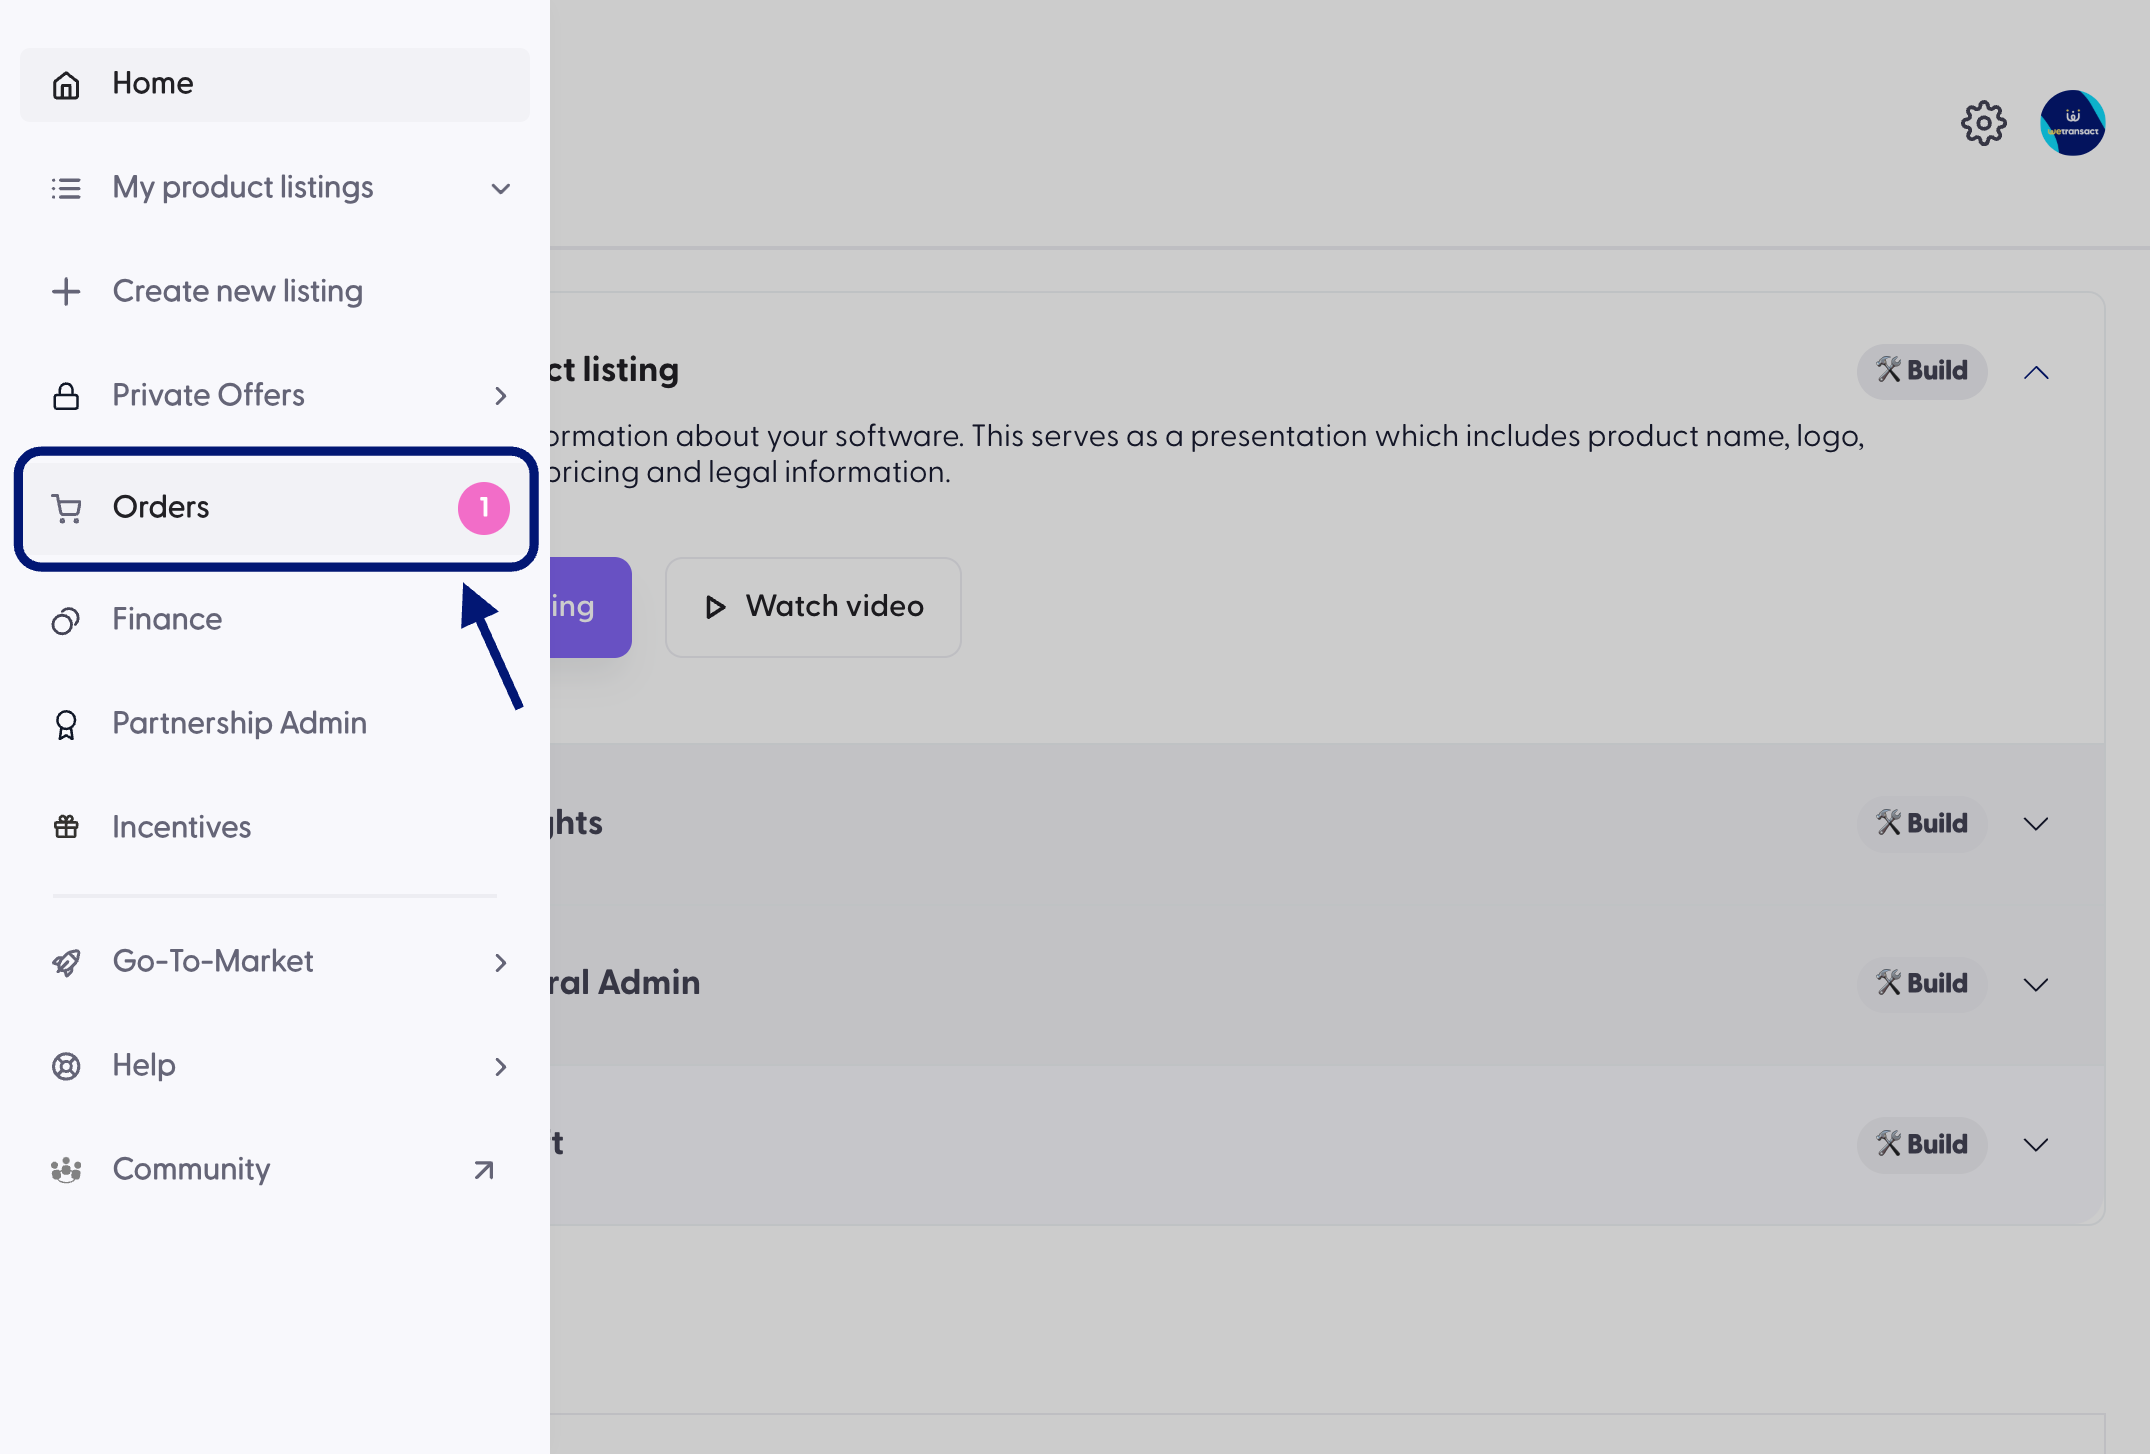Click the play icon in Watch video
Viewport: 2150px width, 1454px height.
(715, 607)
